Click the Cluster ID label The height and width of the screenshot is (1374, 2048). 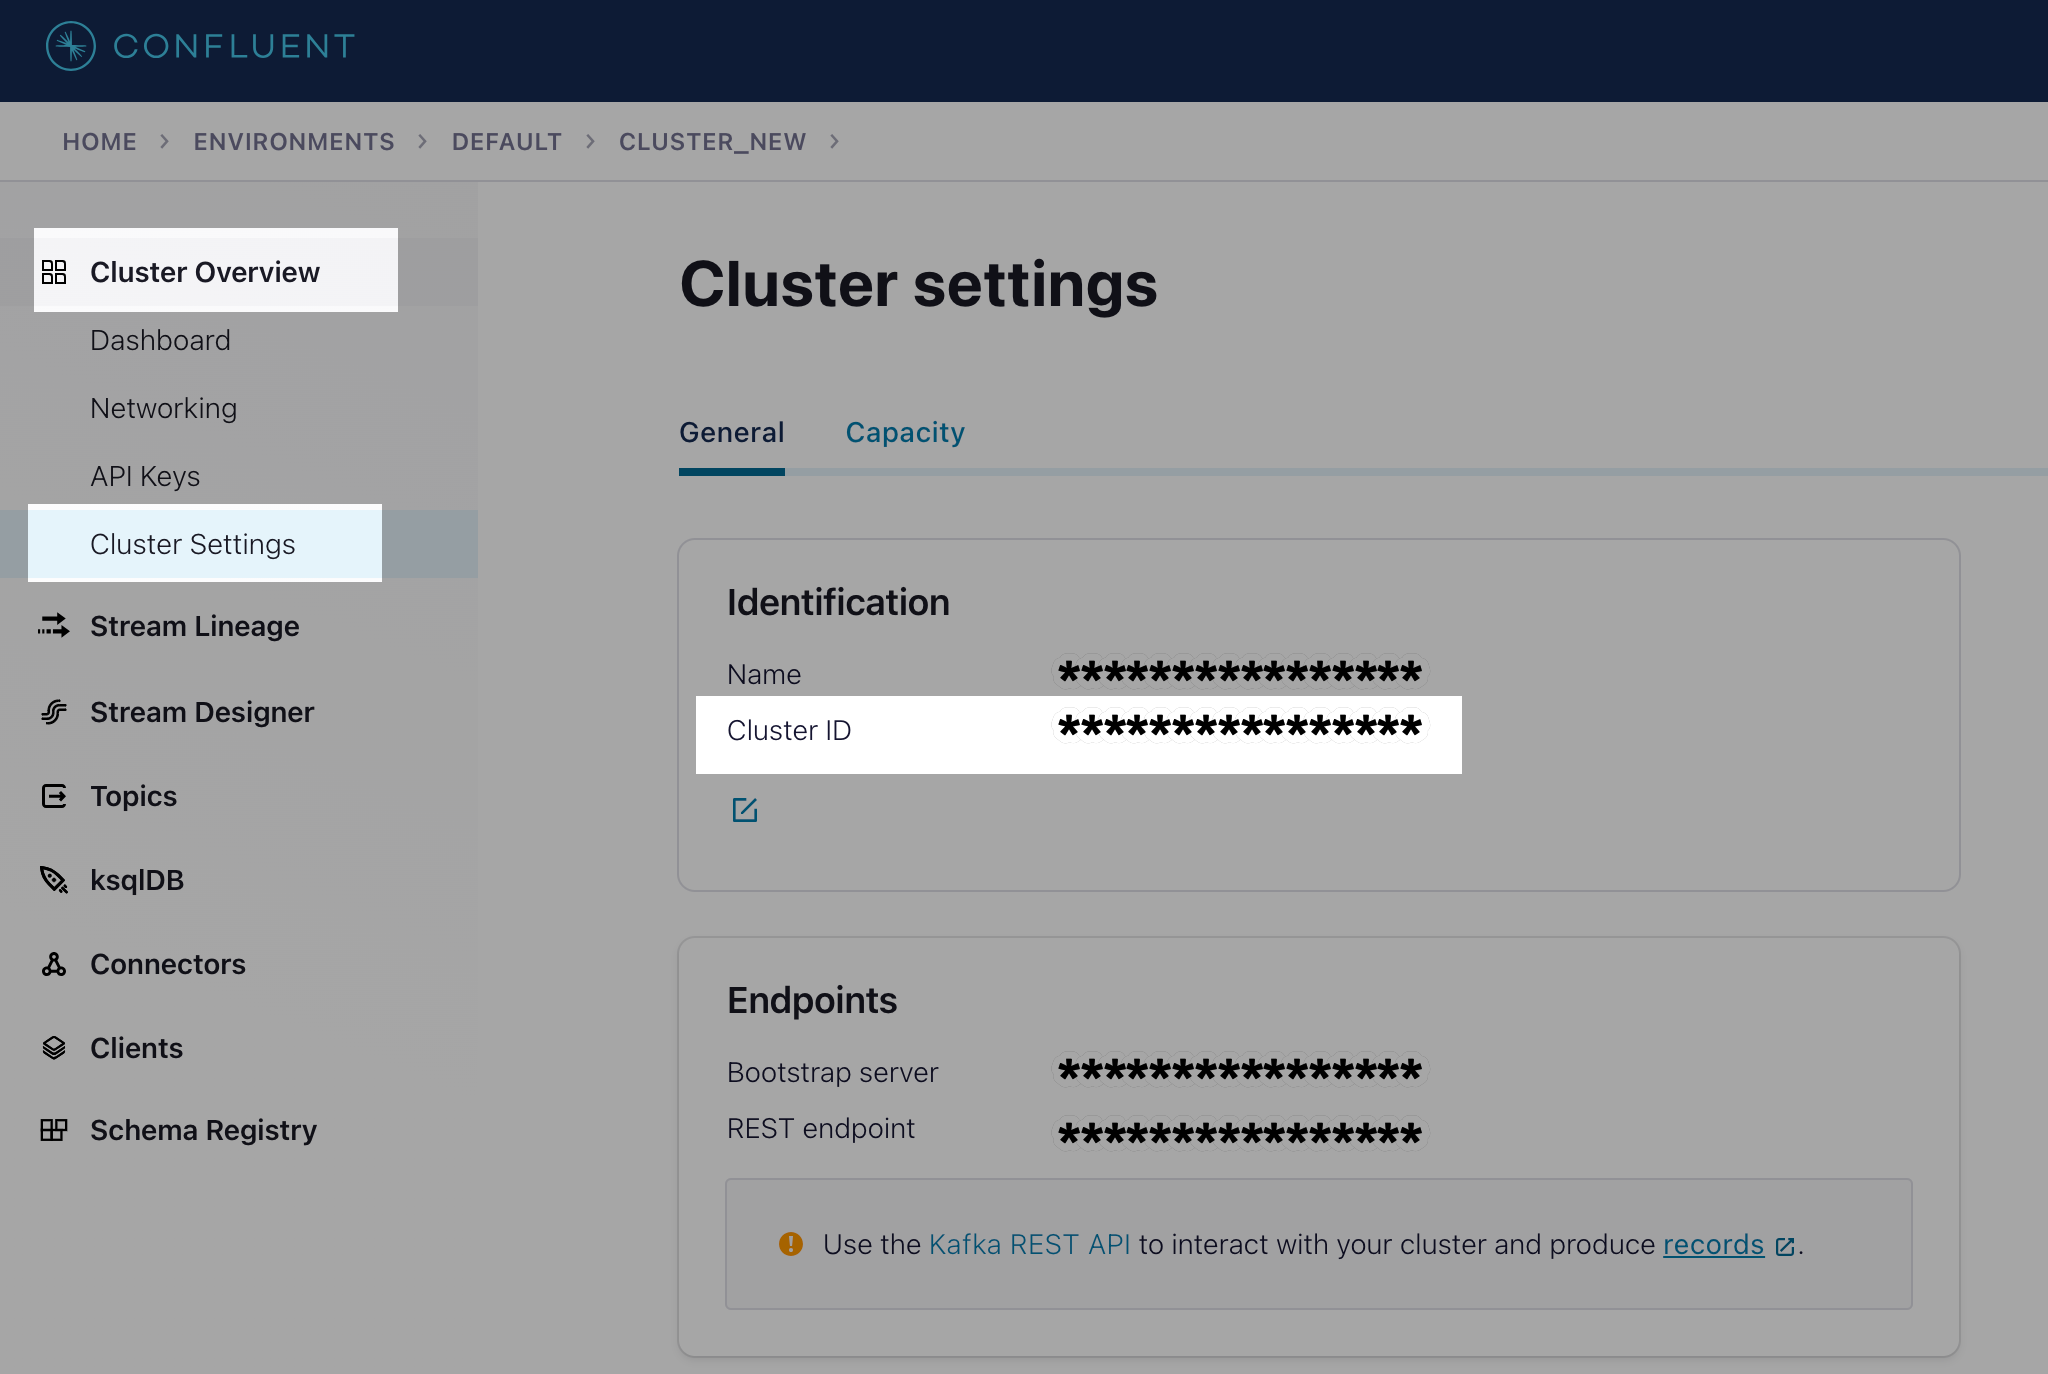(789, 730)
